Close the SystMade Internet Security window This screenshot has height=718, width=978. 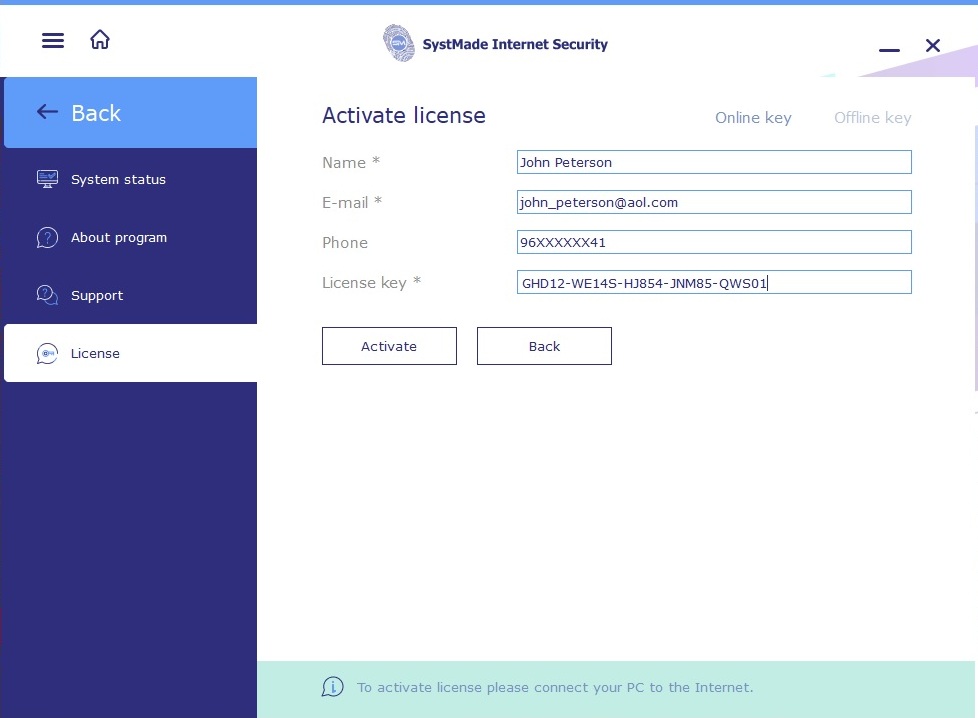[933, 45]
